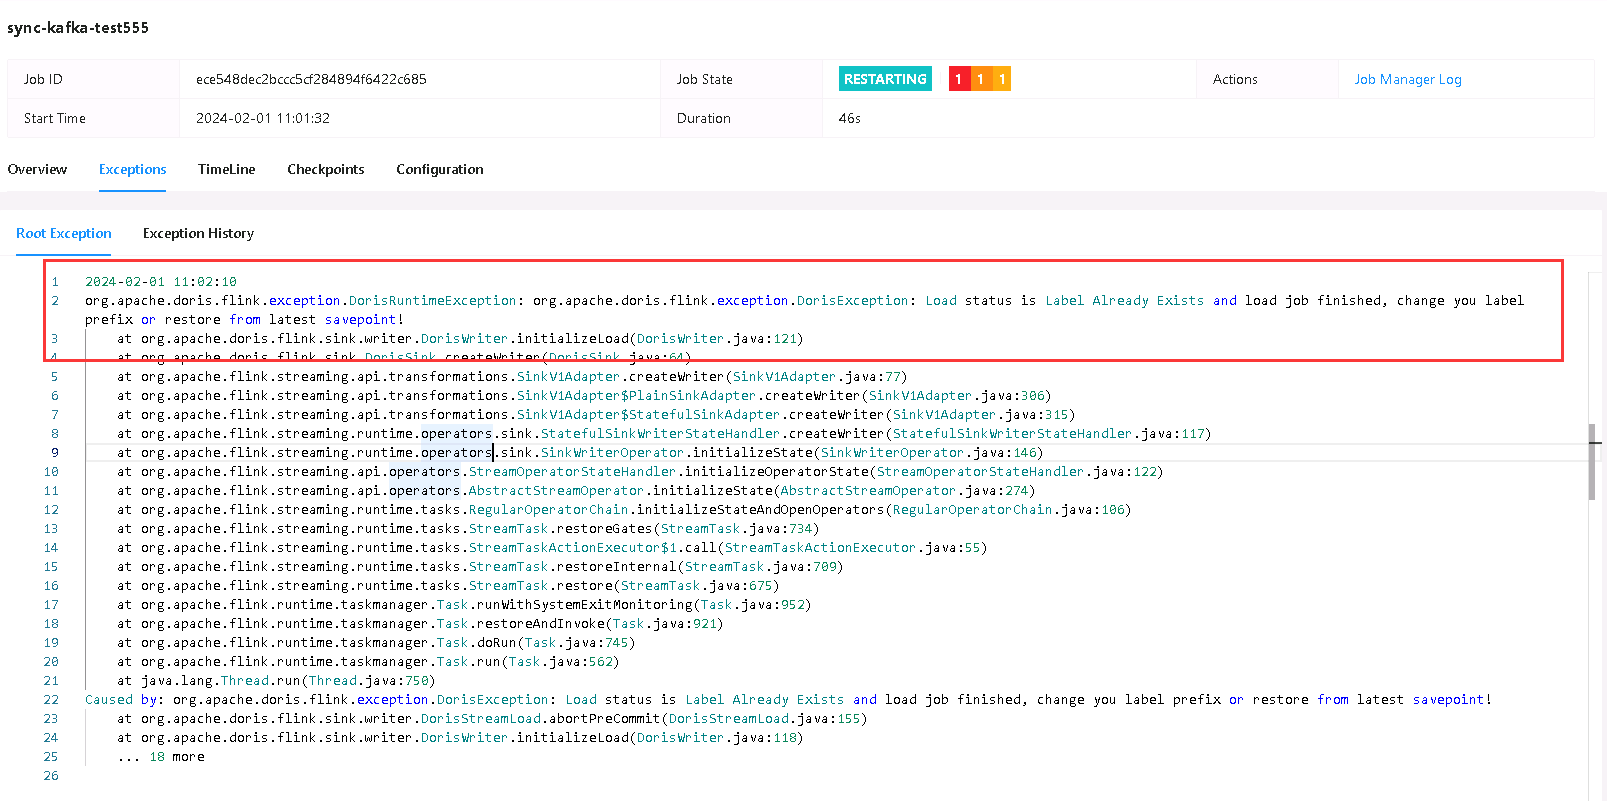The image size is (1607, 801).
Task: Click the SinkV1Adapter.java:315 stack entry
Action: pyautogui.click(x=596, y=415)
